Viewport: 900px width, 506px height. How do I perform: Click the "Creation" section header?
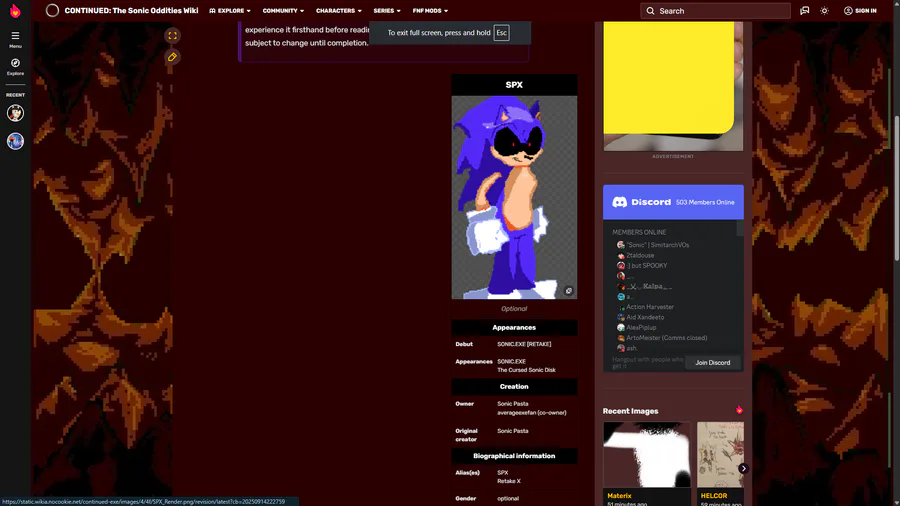pos(514,387)
